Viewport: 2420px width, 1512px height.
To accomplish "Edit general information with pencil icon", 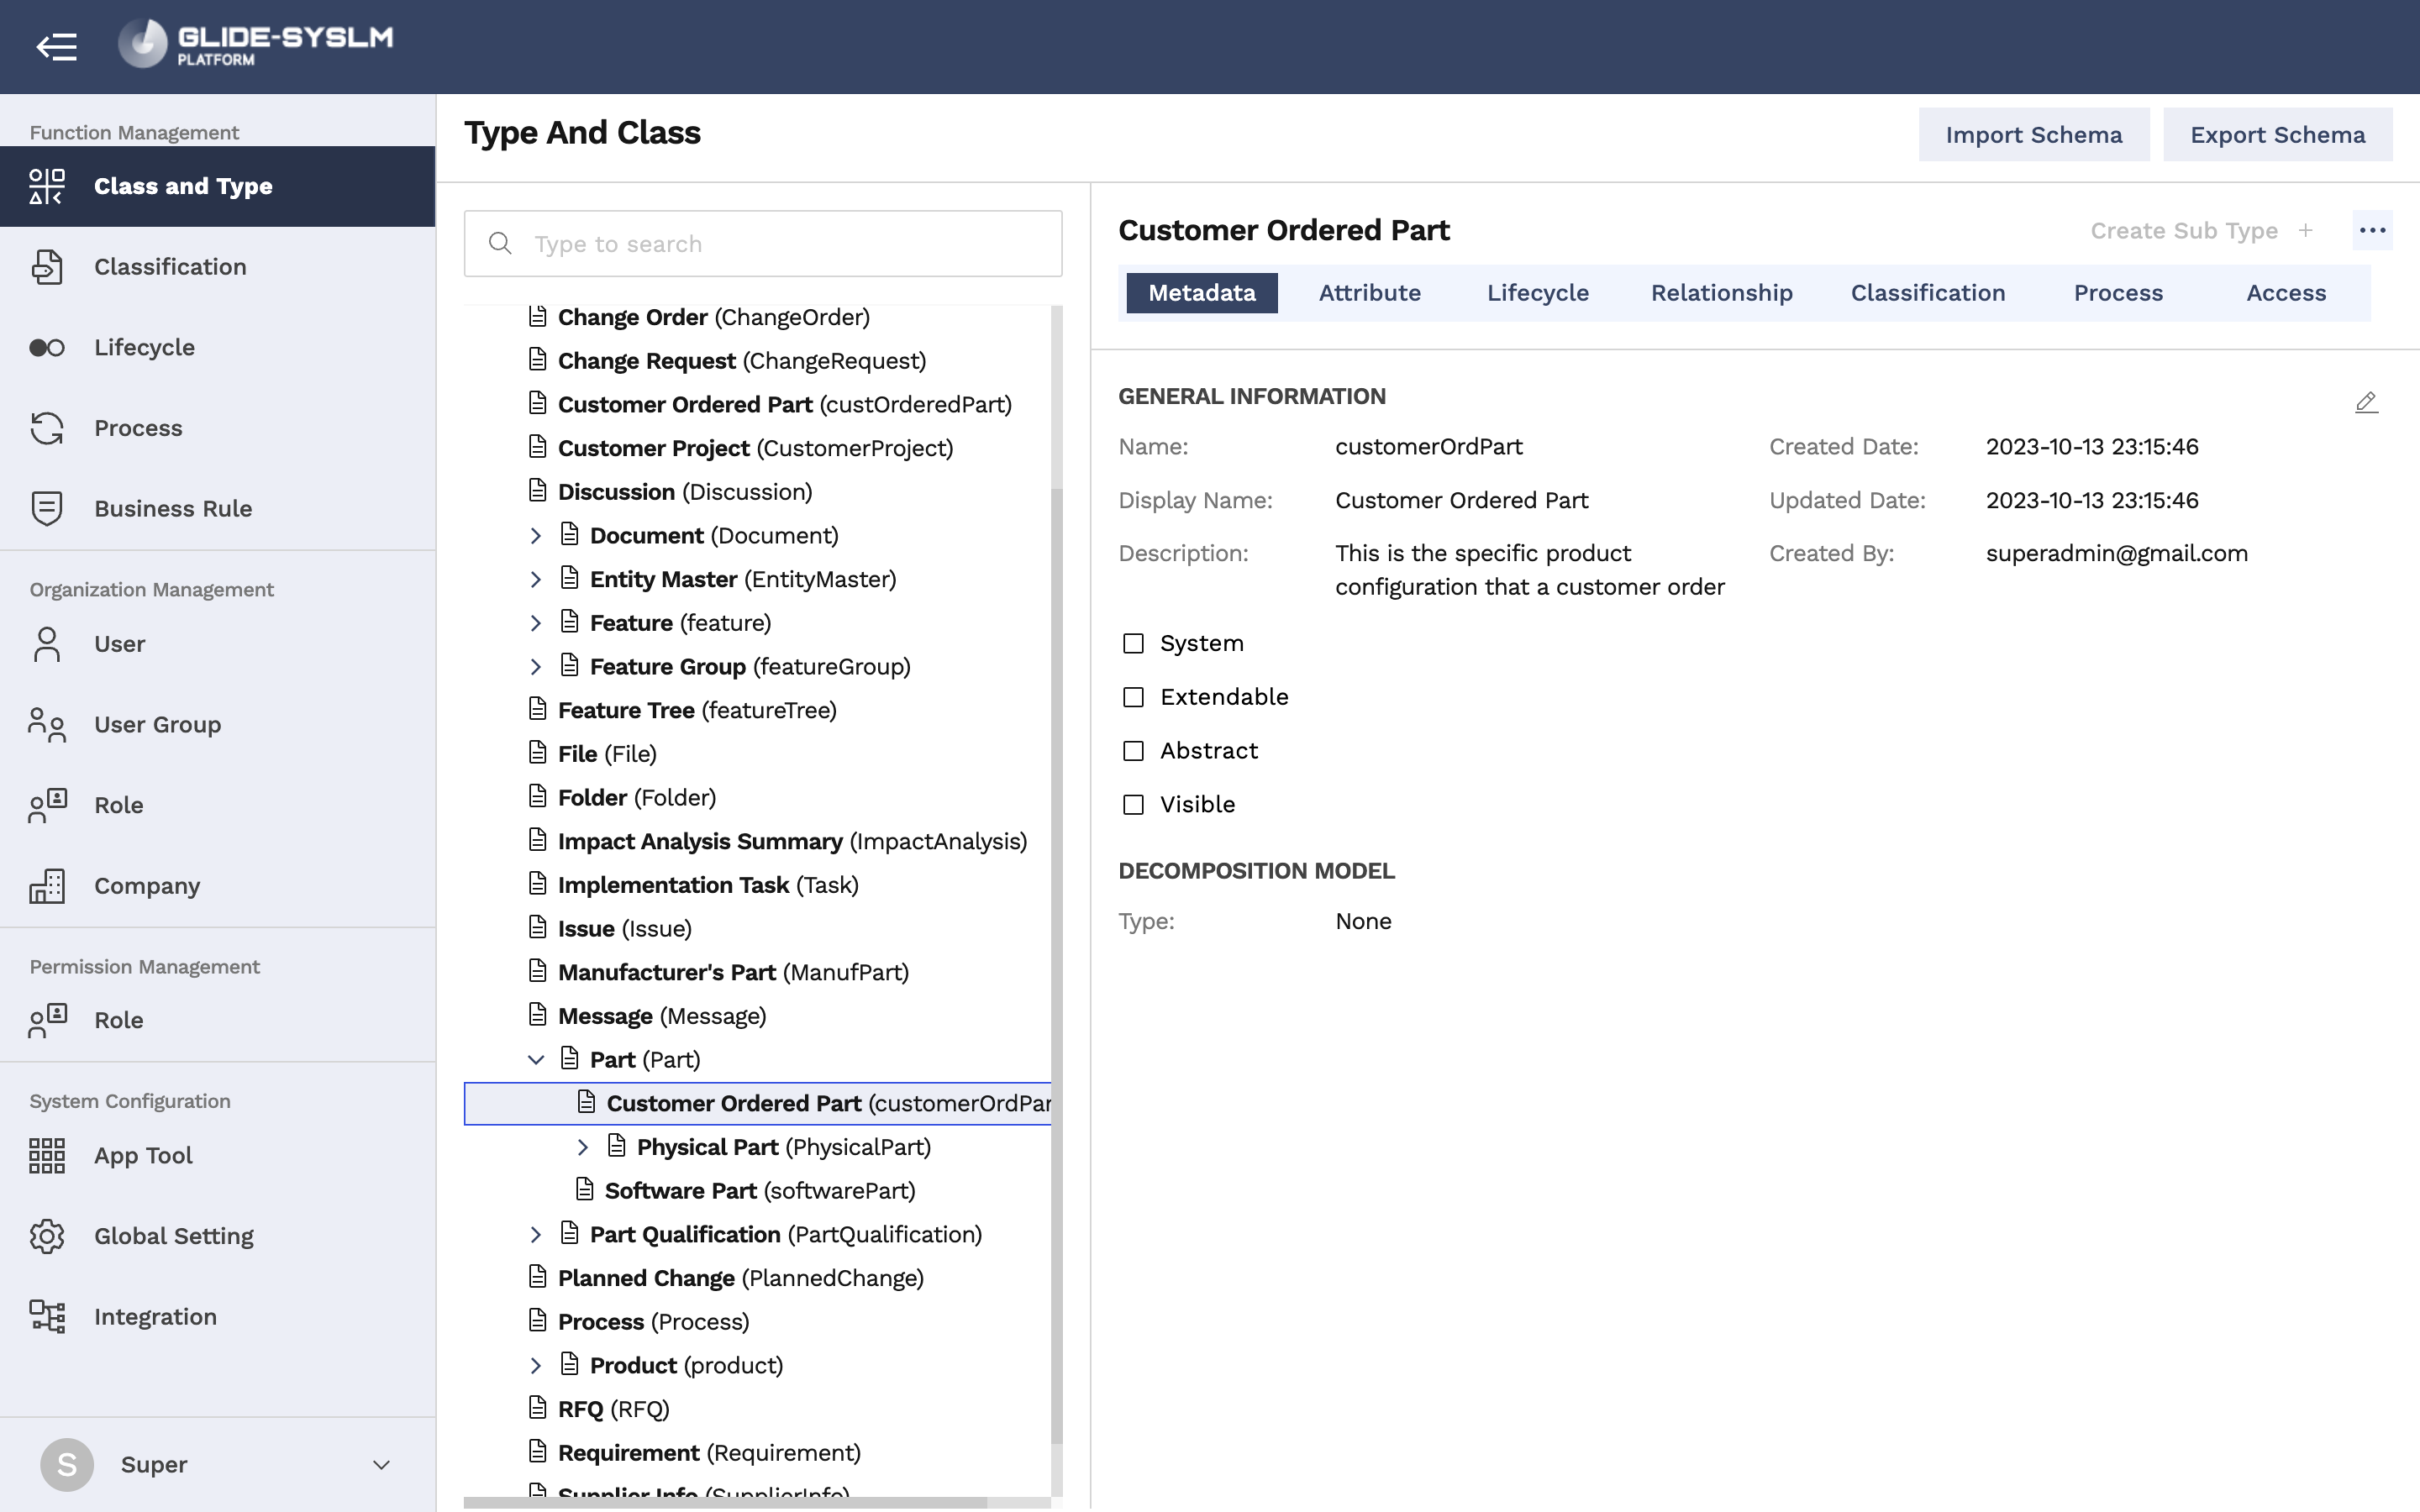I will 2366,402.
